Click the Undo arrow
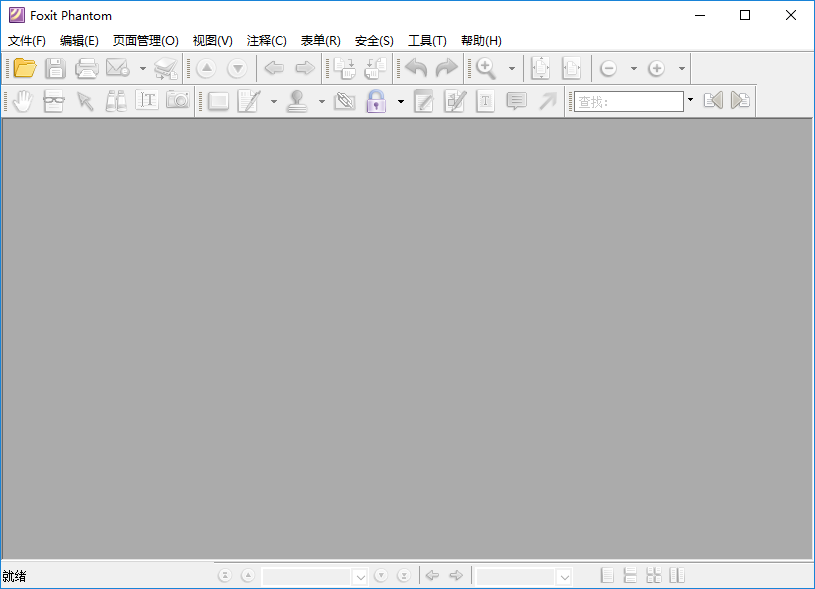 [x=415, y=68]
